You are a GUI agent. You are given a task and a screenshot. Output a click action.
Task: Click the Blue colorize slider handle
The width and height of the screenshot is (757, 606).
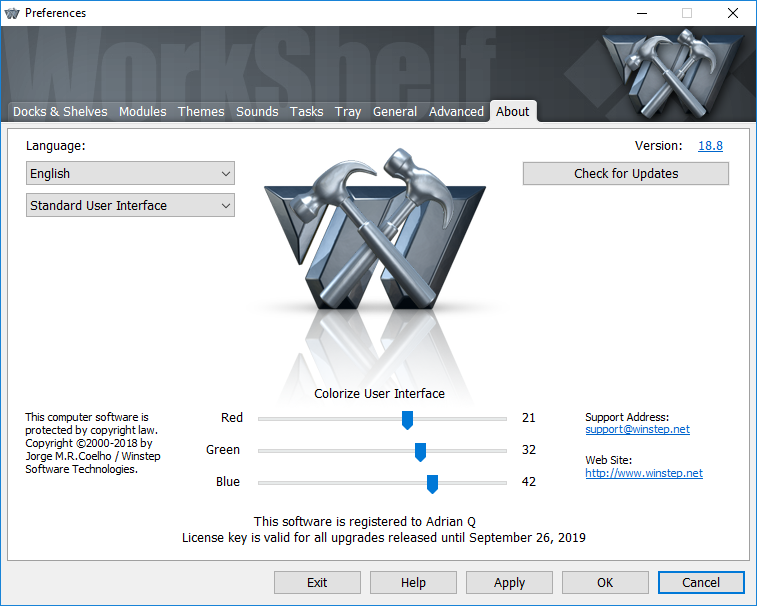432,483
